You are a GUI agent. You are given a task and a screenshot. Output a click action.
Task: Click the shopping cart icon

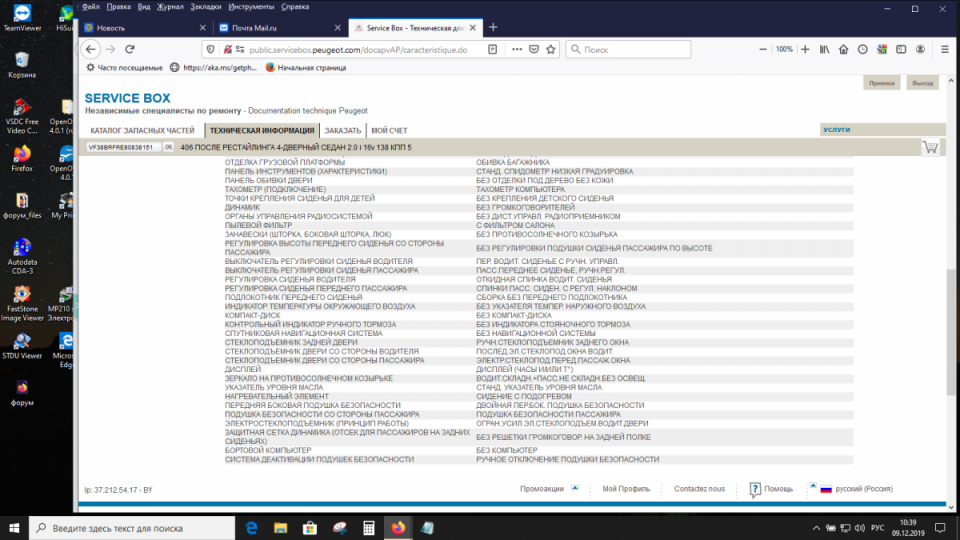930,147
